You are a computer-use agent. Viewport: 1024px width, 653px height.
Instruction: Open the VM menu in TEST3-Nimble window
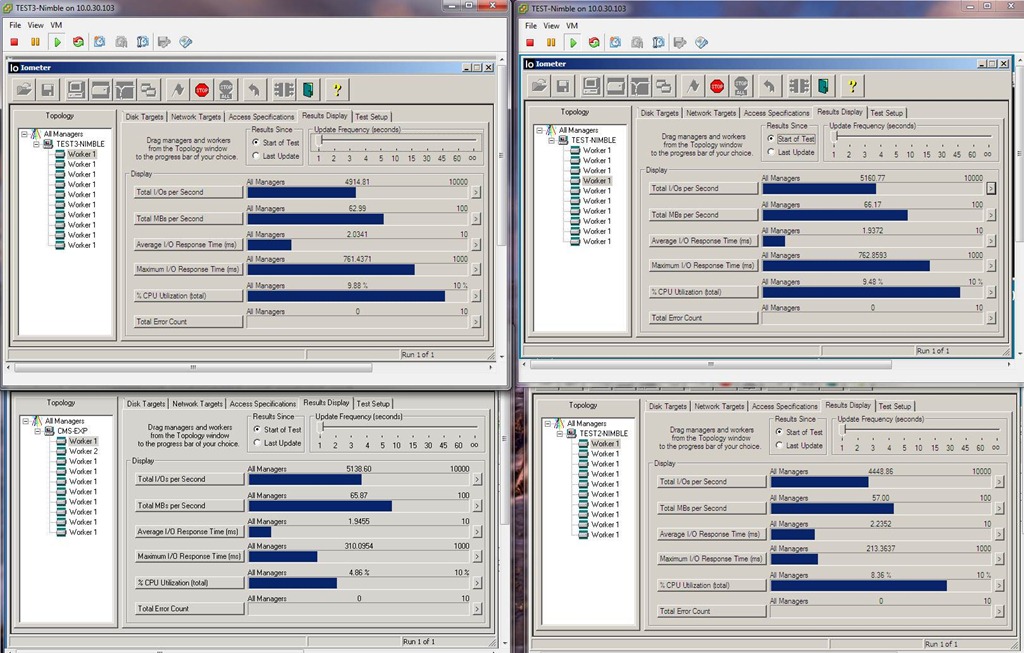pyautogui.click(x=57, y=25)
